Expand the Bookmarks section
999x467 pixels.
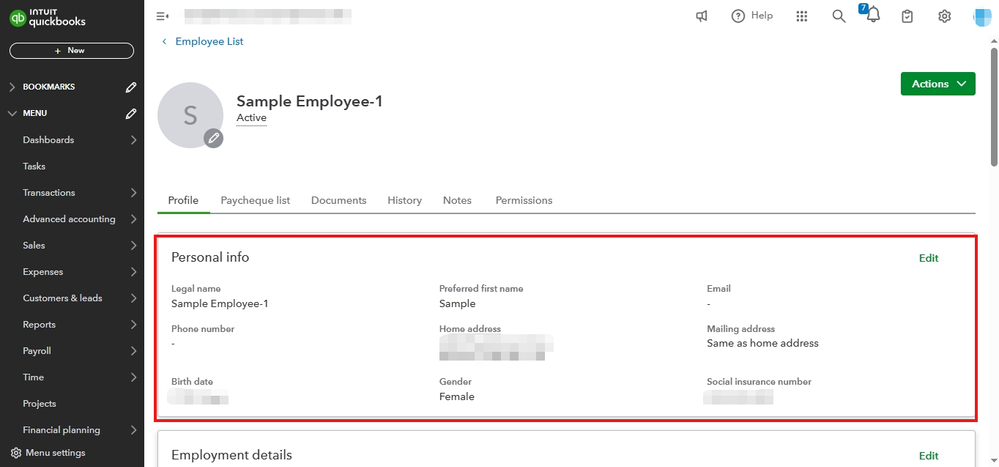12,87
